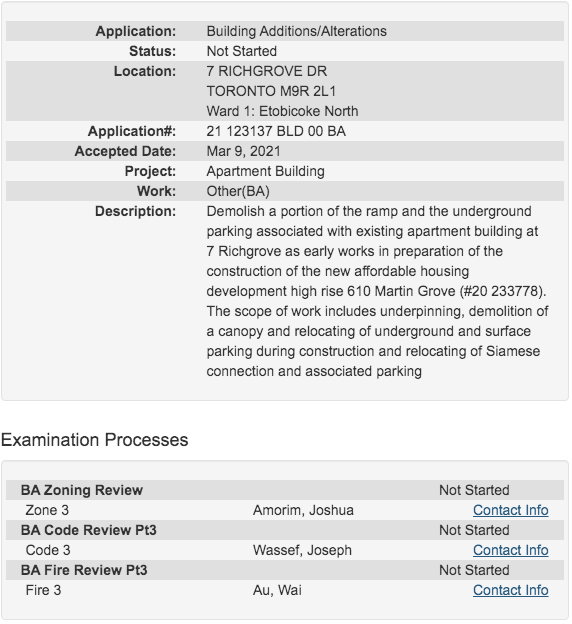The width and height of the screenshot is (572, 624).
Task: Click the examiner name Wassef, Joseph
Action: pyautogui.click(x=302, y=550)
